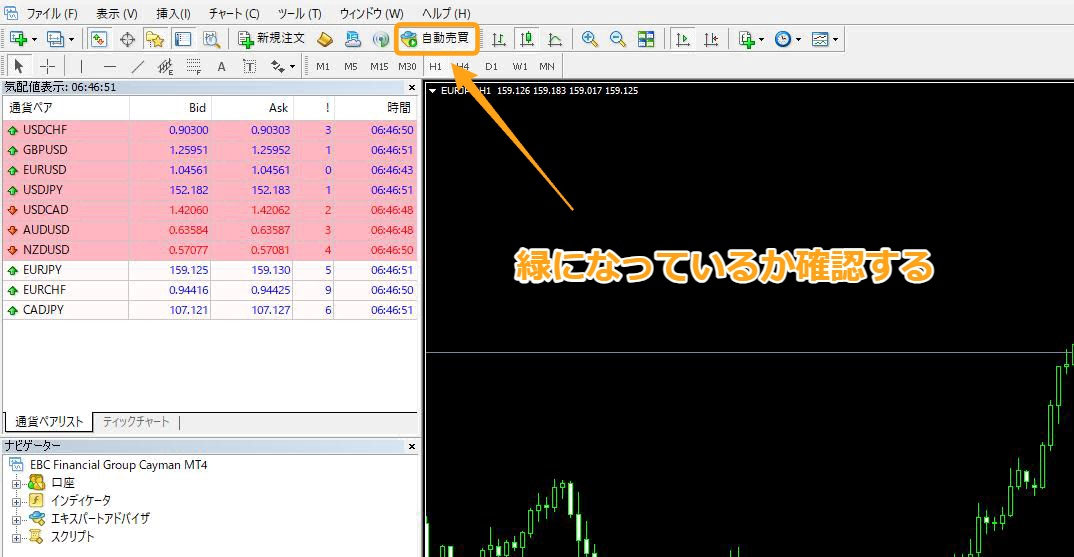Switch chart to M30 timeframe

click(407, 66)
